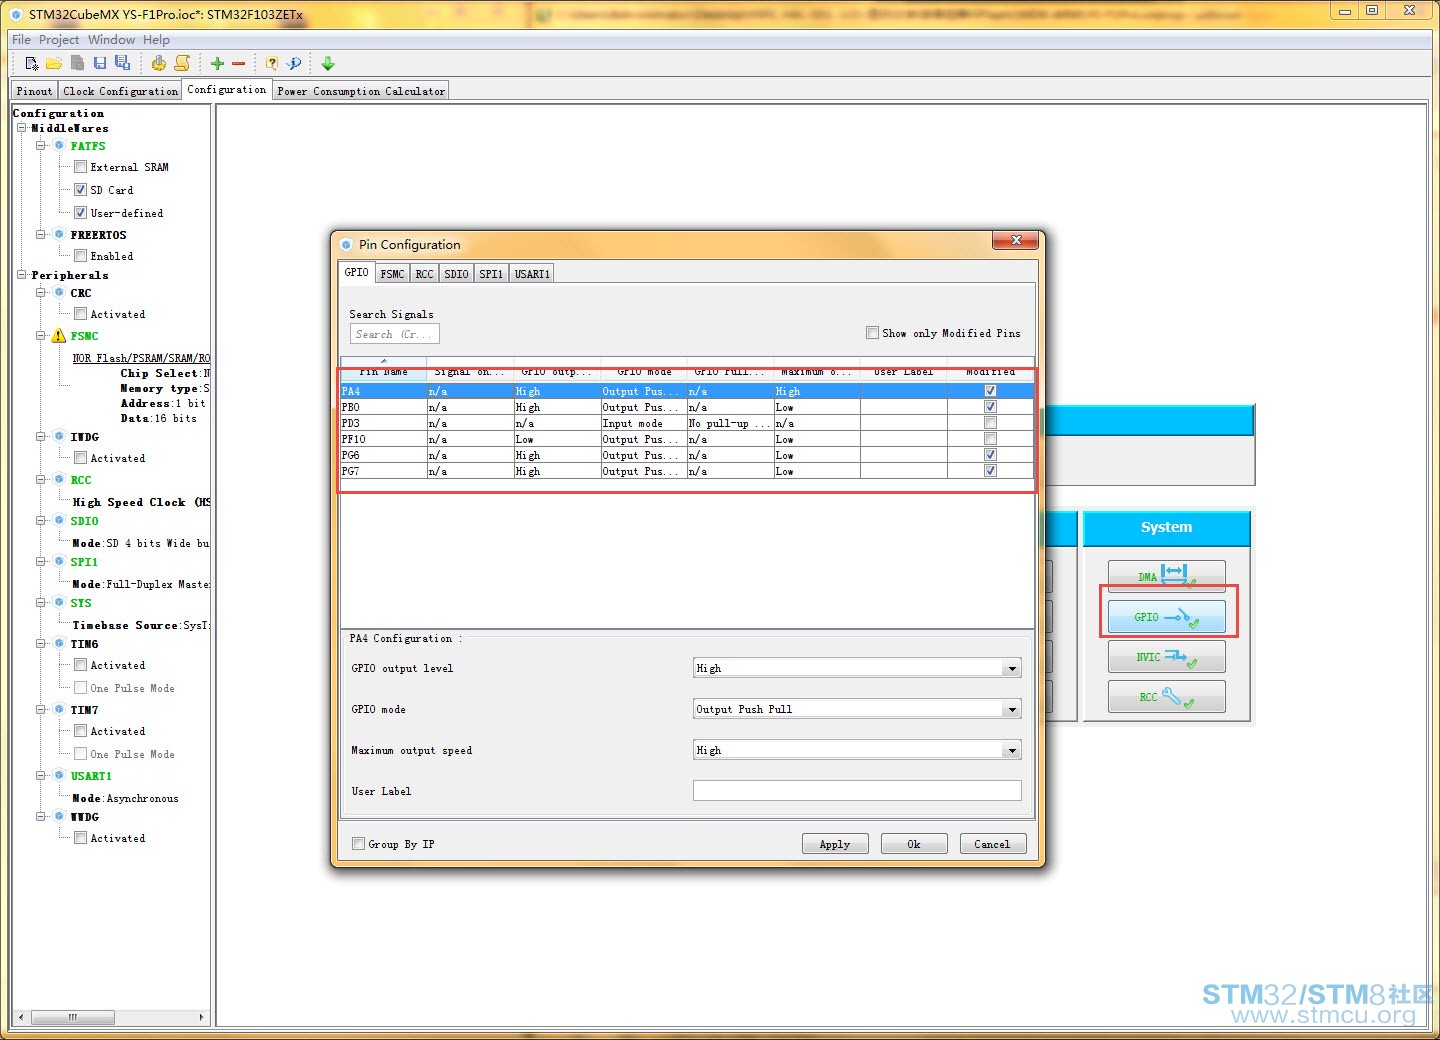Collapse the Peripherals tree node
Image resolution: width=1440 pixels, height=1040 pixels.
[22, 275]
